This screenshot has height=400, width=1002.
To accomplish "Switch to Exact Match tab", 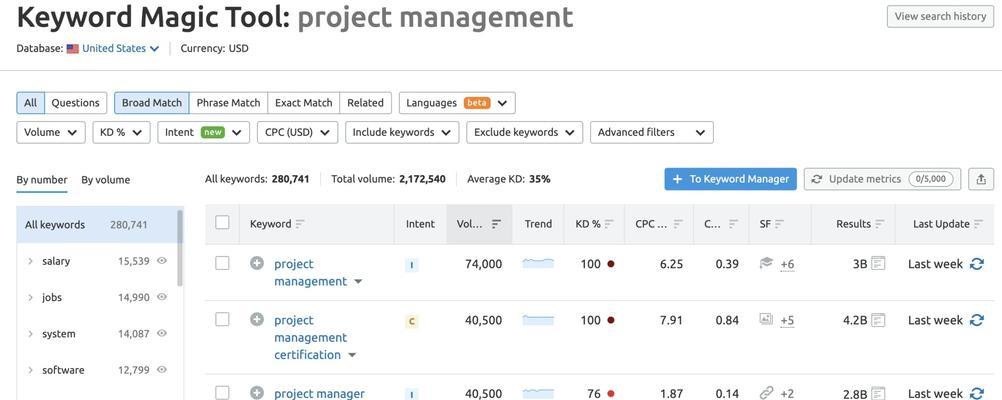I will coord(304,103).
